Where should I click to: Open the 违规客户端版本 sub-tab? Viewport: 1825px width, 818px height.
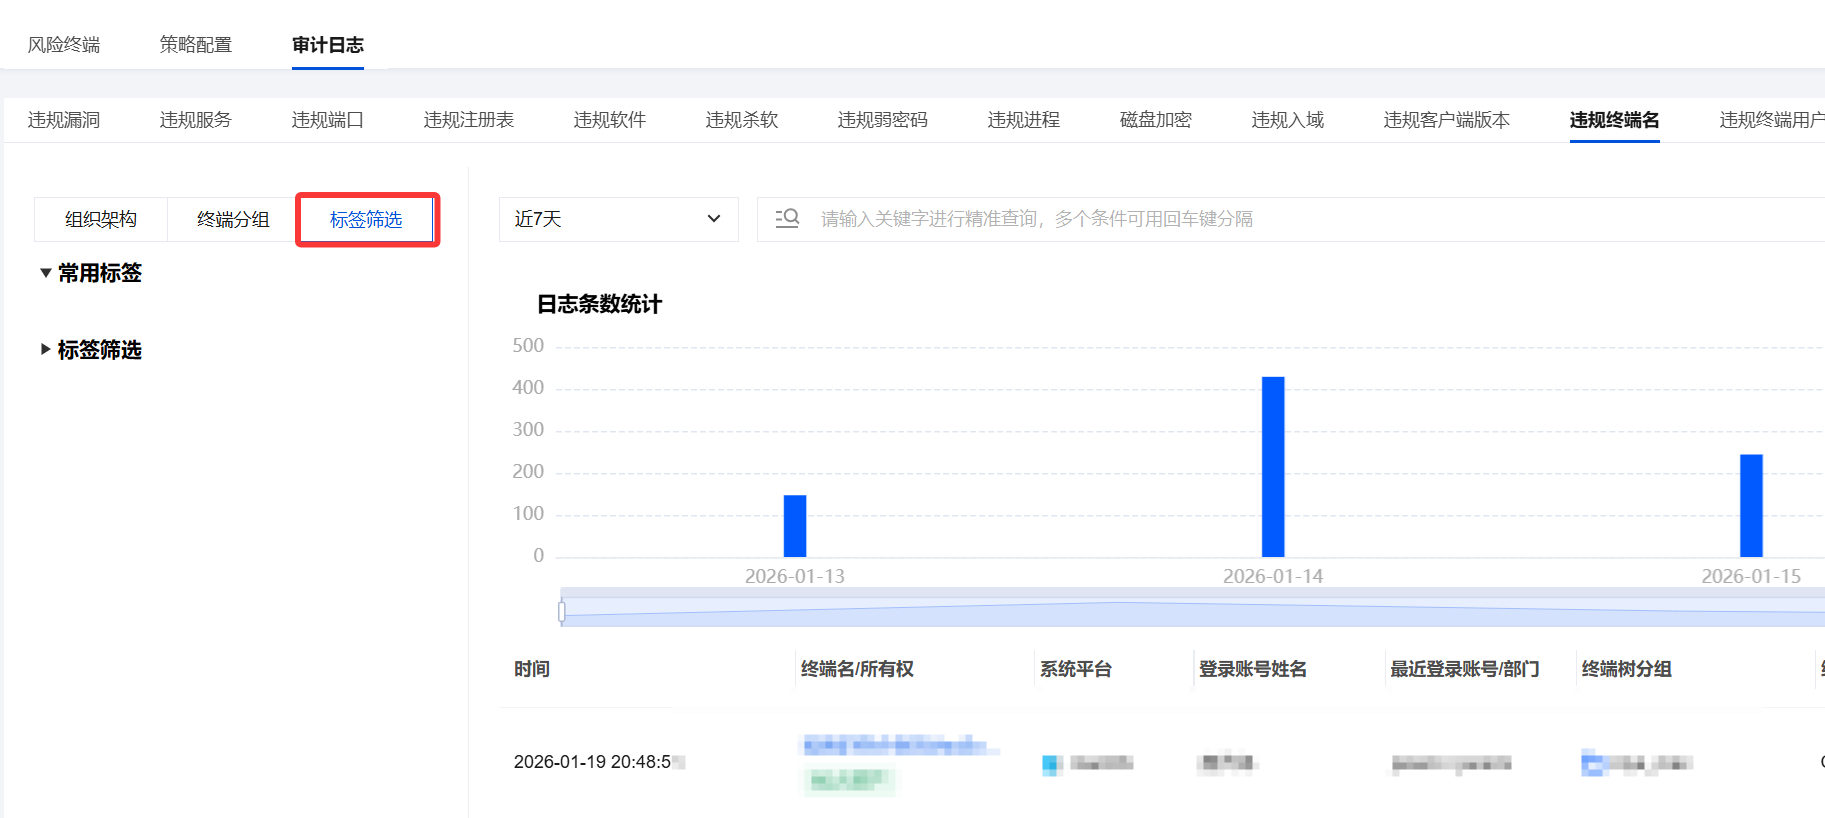tap(1446, 120)
